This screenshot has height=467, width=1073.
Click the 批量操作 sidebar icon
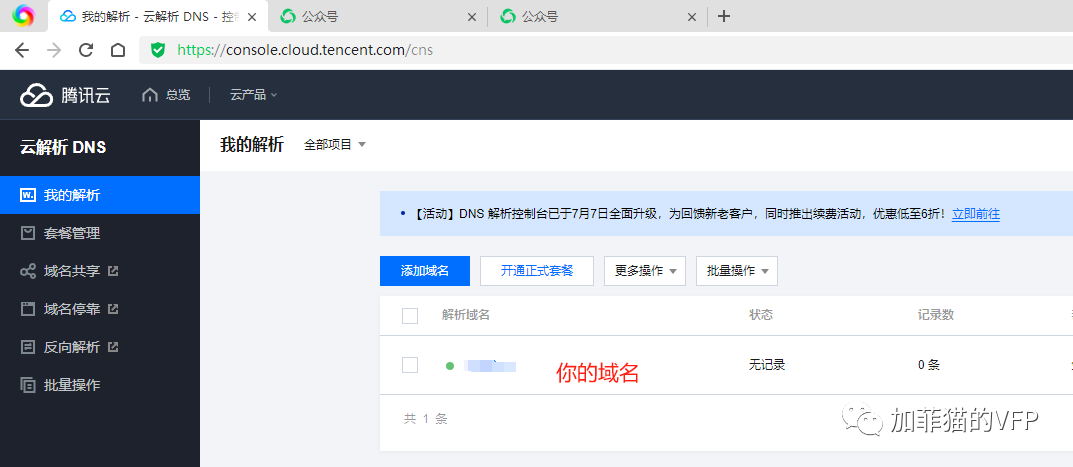(x=28, y=385)
